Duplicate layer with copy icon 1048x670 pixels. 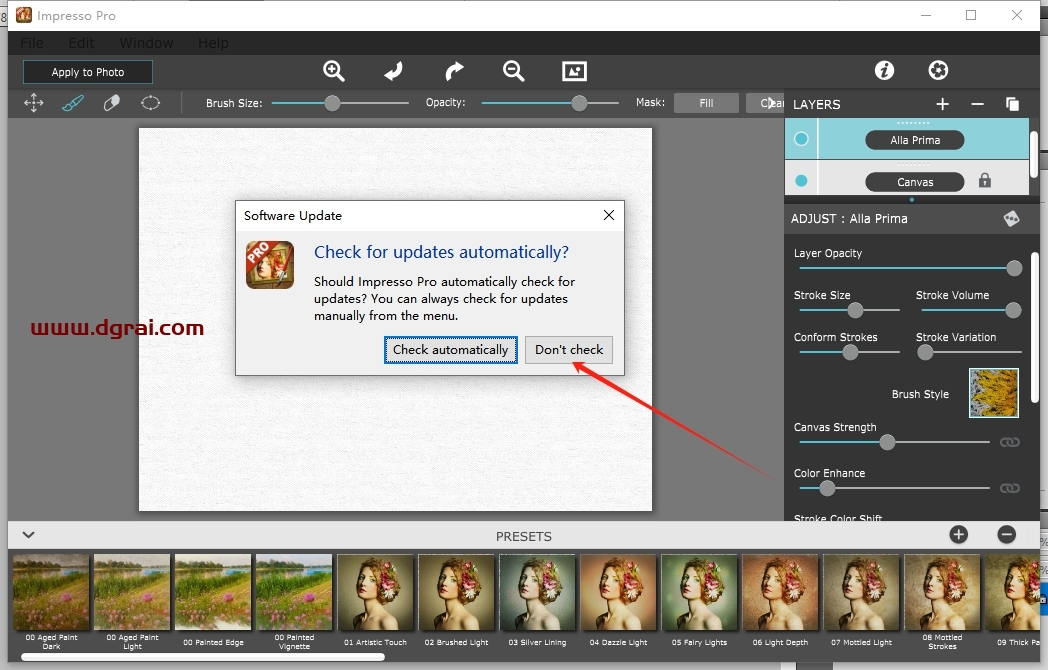point(1012,104)
